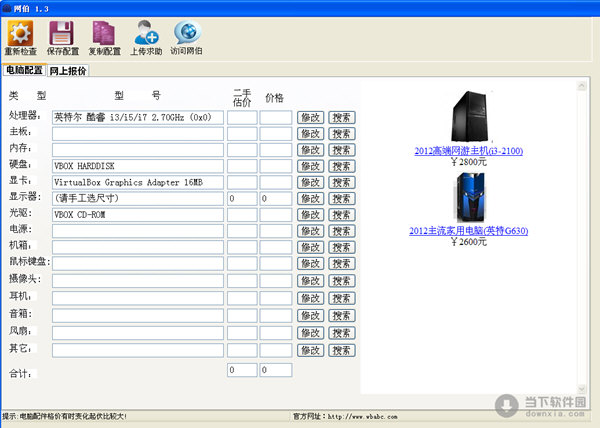Click the 显示器 field 请手工选尺寸
Viewport: 600px width, 428px height.
[138, 199]
